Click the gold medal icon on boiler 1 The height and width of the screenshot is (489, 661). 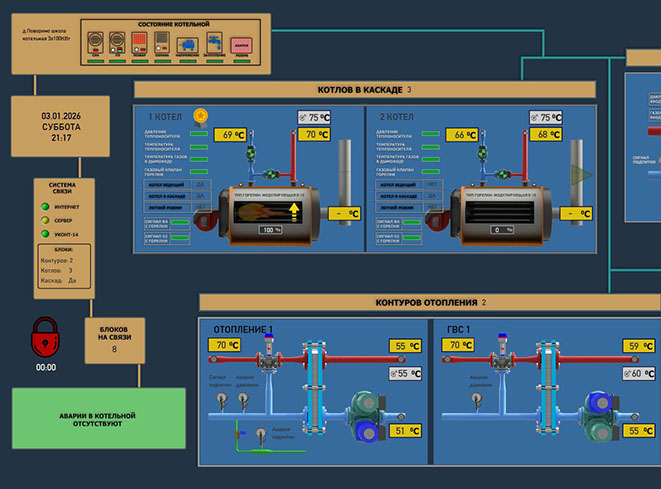coord(200,115)
